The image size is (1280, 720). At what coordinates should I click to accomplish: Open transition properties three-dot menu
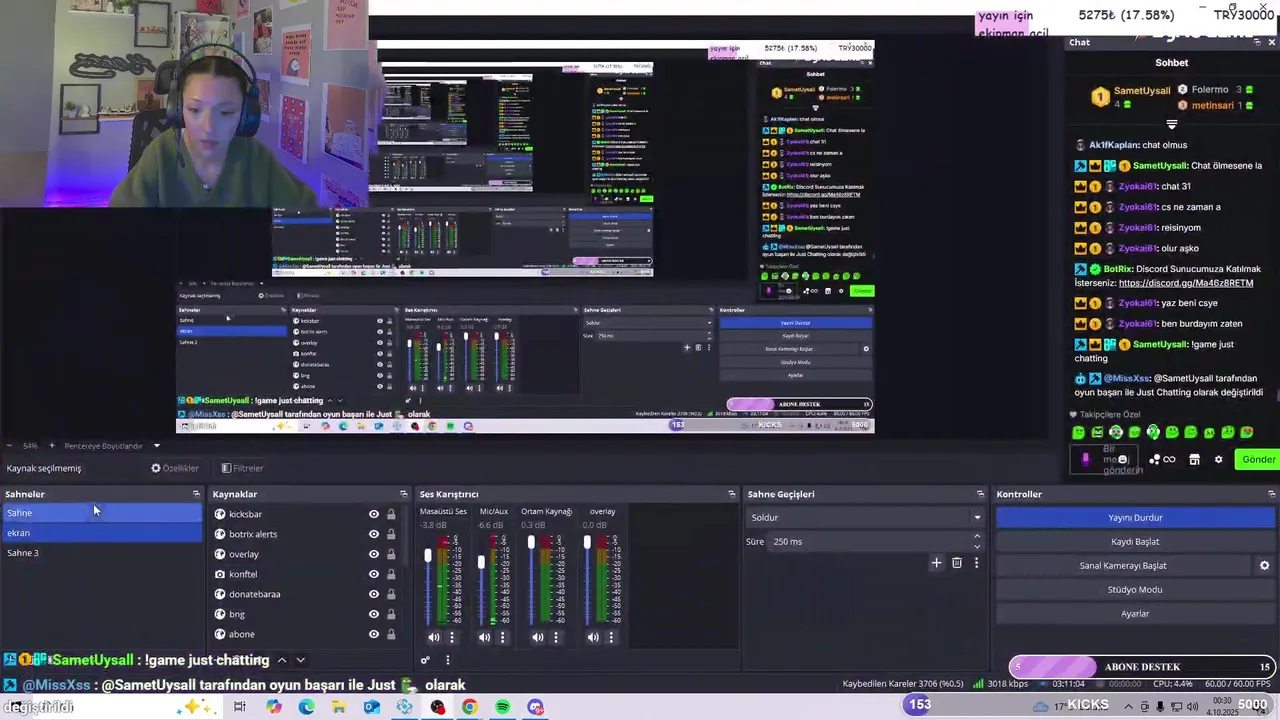976,563
